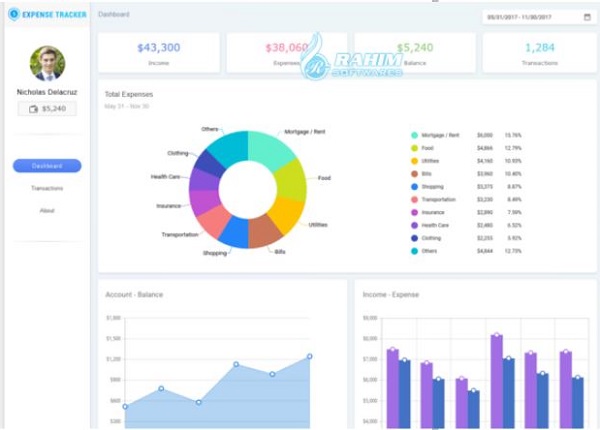The width and height of the screenshot is (600, 430).
Task: Go to Transactions in the sidebar
Action: 47,188
